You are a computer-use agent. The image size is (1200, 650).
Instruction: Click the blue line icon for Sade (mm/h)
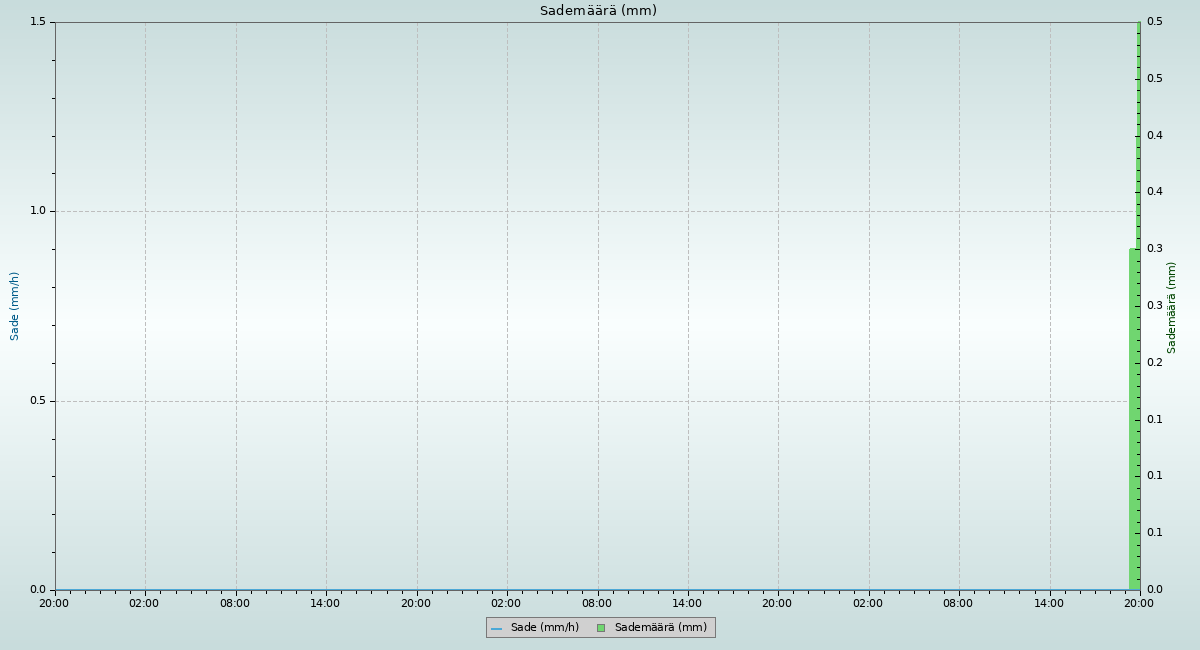tap(496, 628)
